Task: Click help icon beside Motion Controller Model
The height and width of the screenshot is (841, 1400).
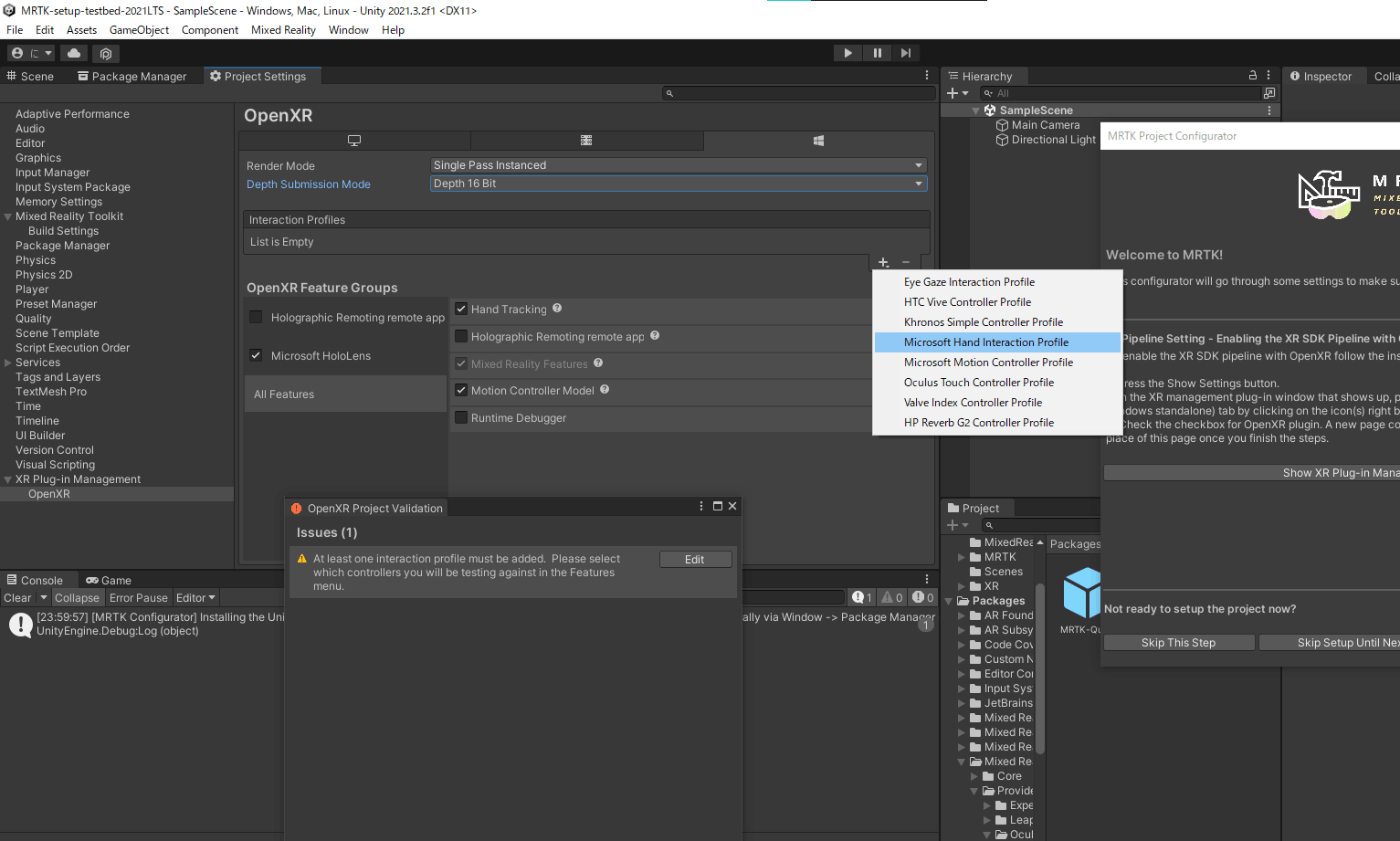Action: tap(605, 390)
